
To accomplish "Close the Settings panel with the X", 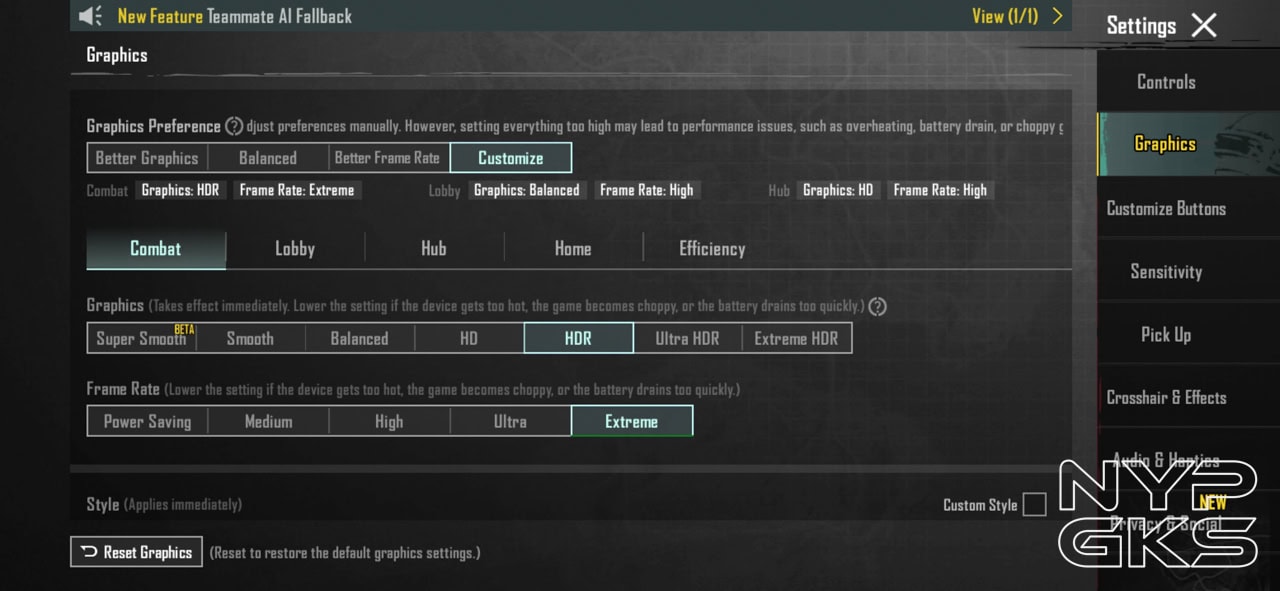I will pyautogui.click(x=1204, y=26).
